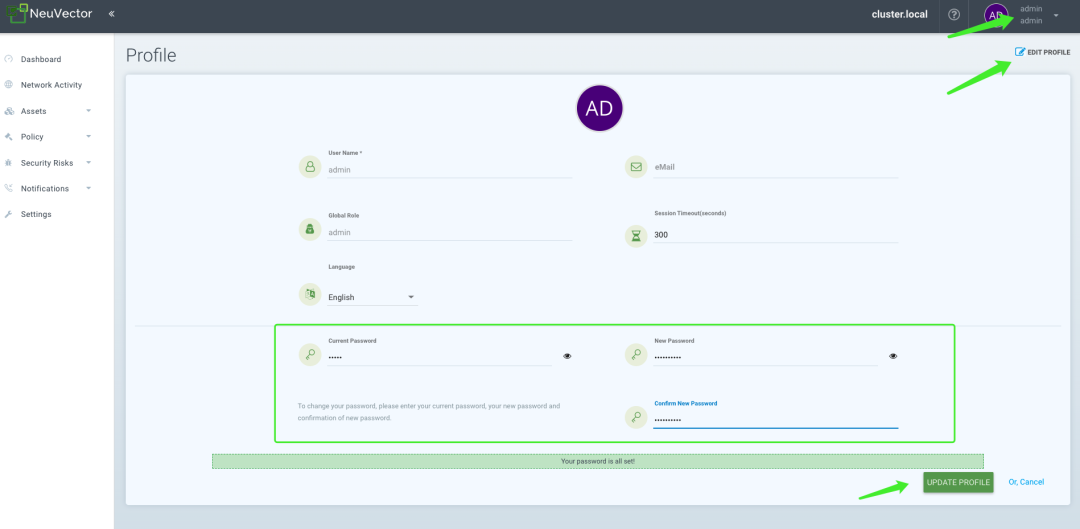Image resolution: width=1080 pixels, height=529 pixels.
Task: Click the Profile page heading
Action: click(151, 55)
